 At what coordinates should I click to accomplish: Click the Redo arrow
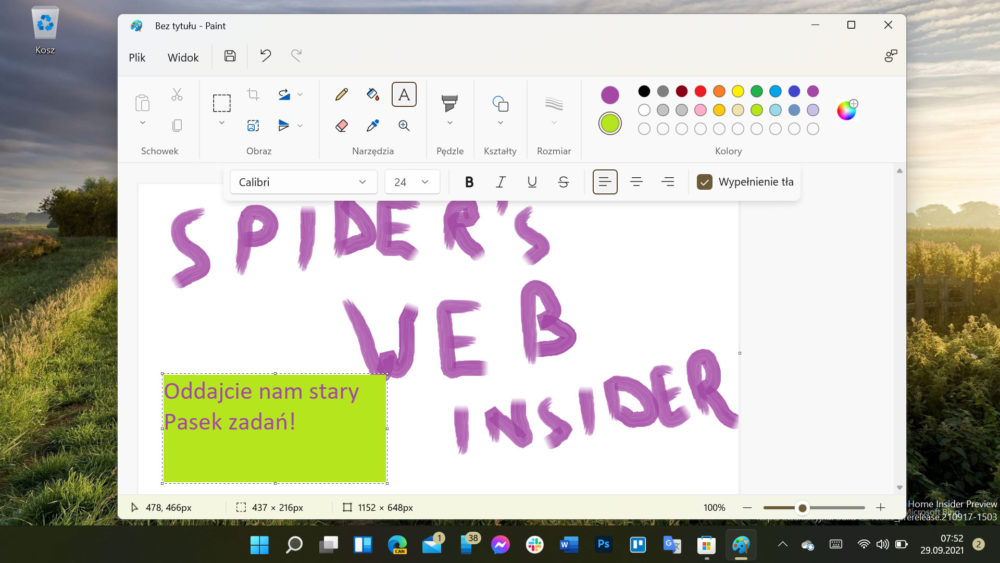297,56
